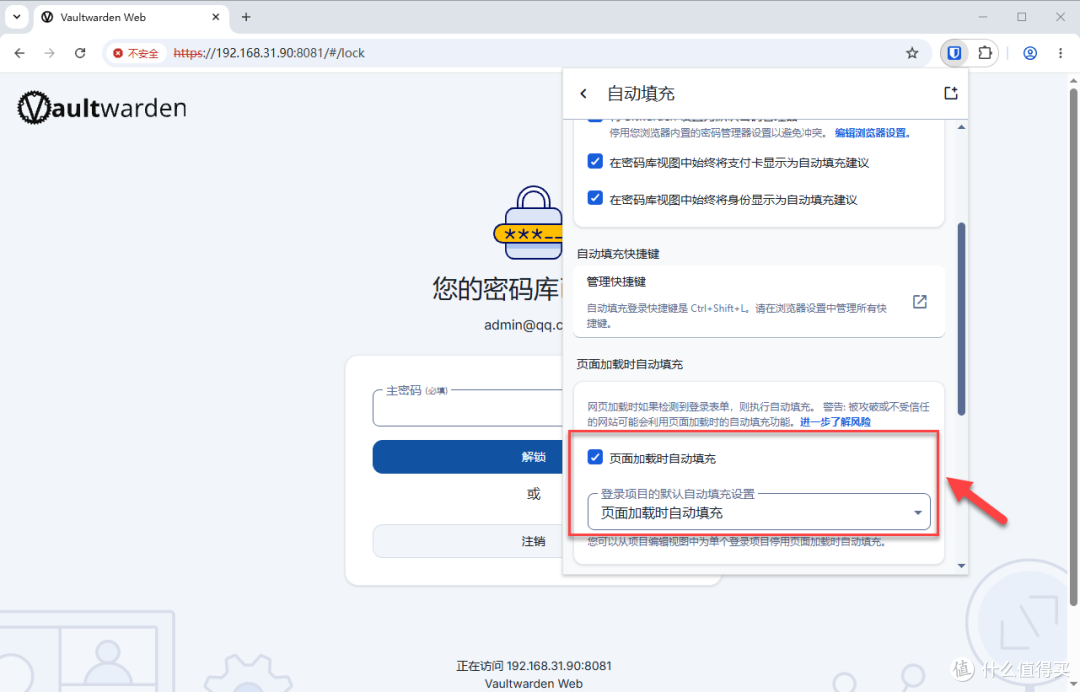Click the 编辑浏览器设置 link
This screenshot has height=692, width=1080.
tap(873, 133)
